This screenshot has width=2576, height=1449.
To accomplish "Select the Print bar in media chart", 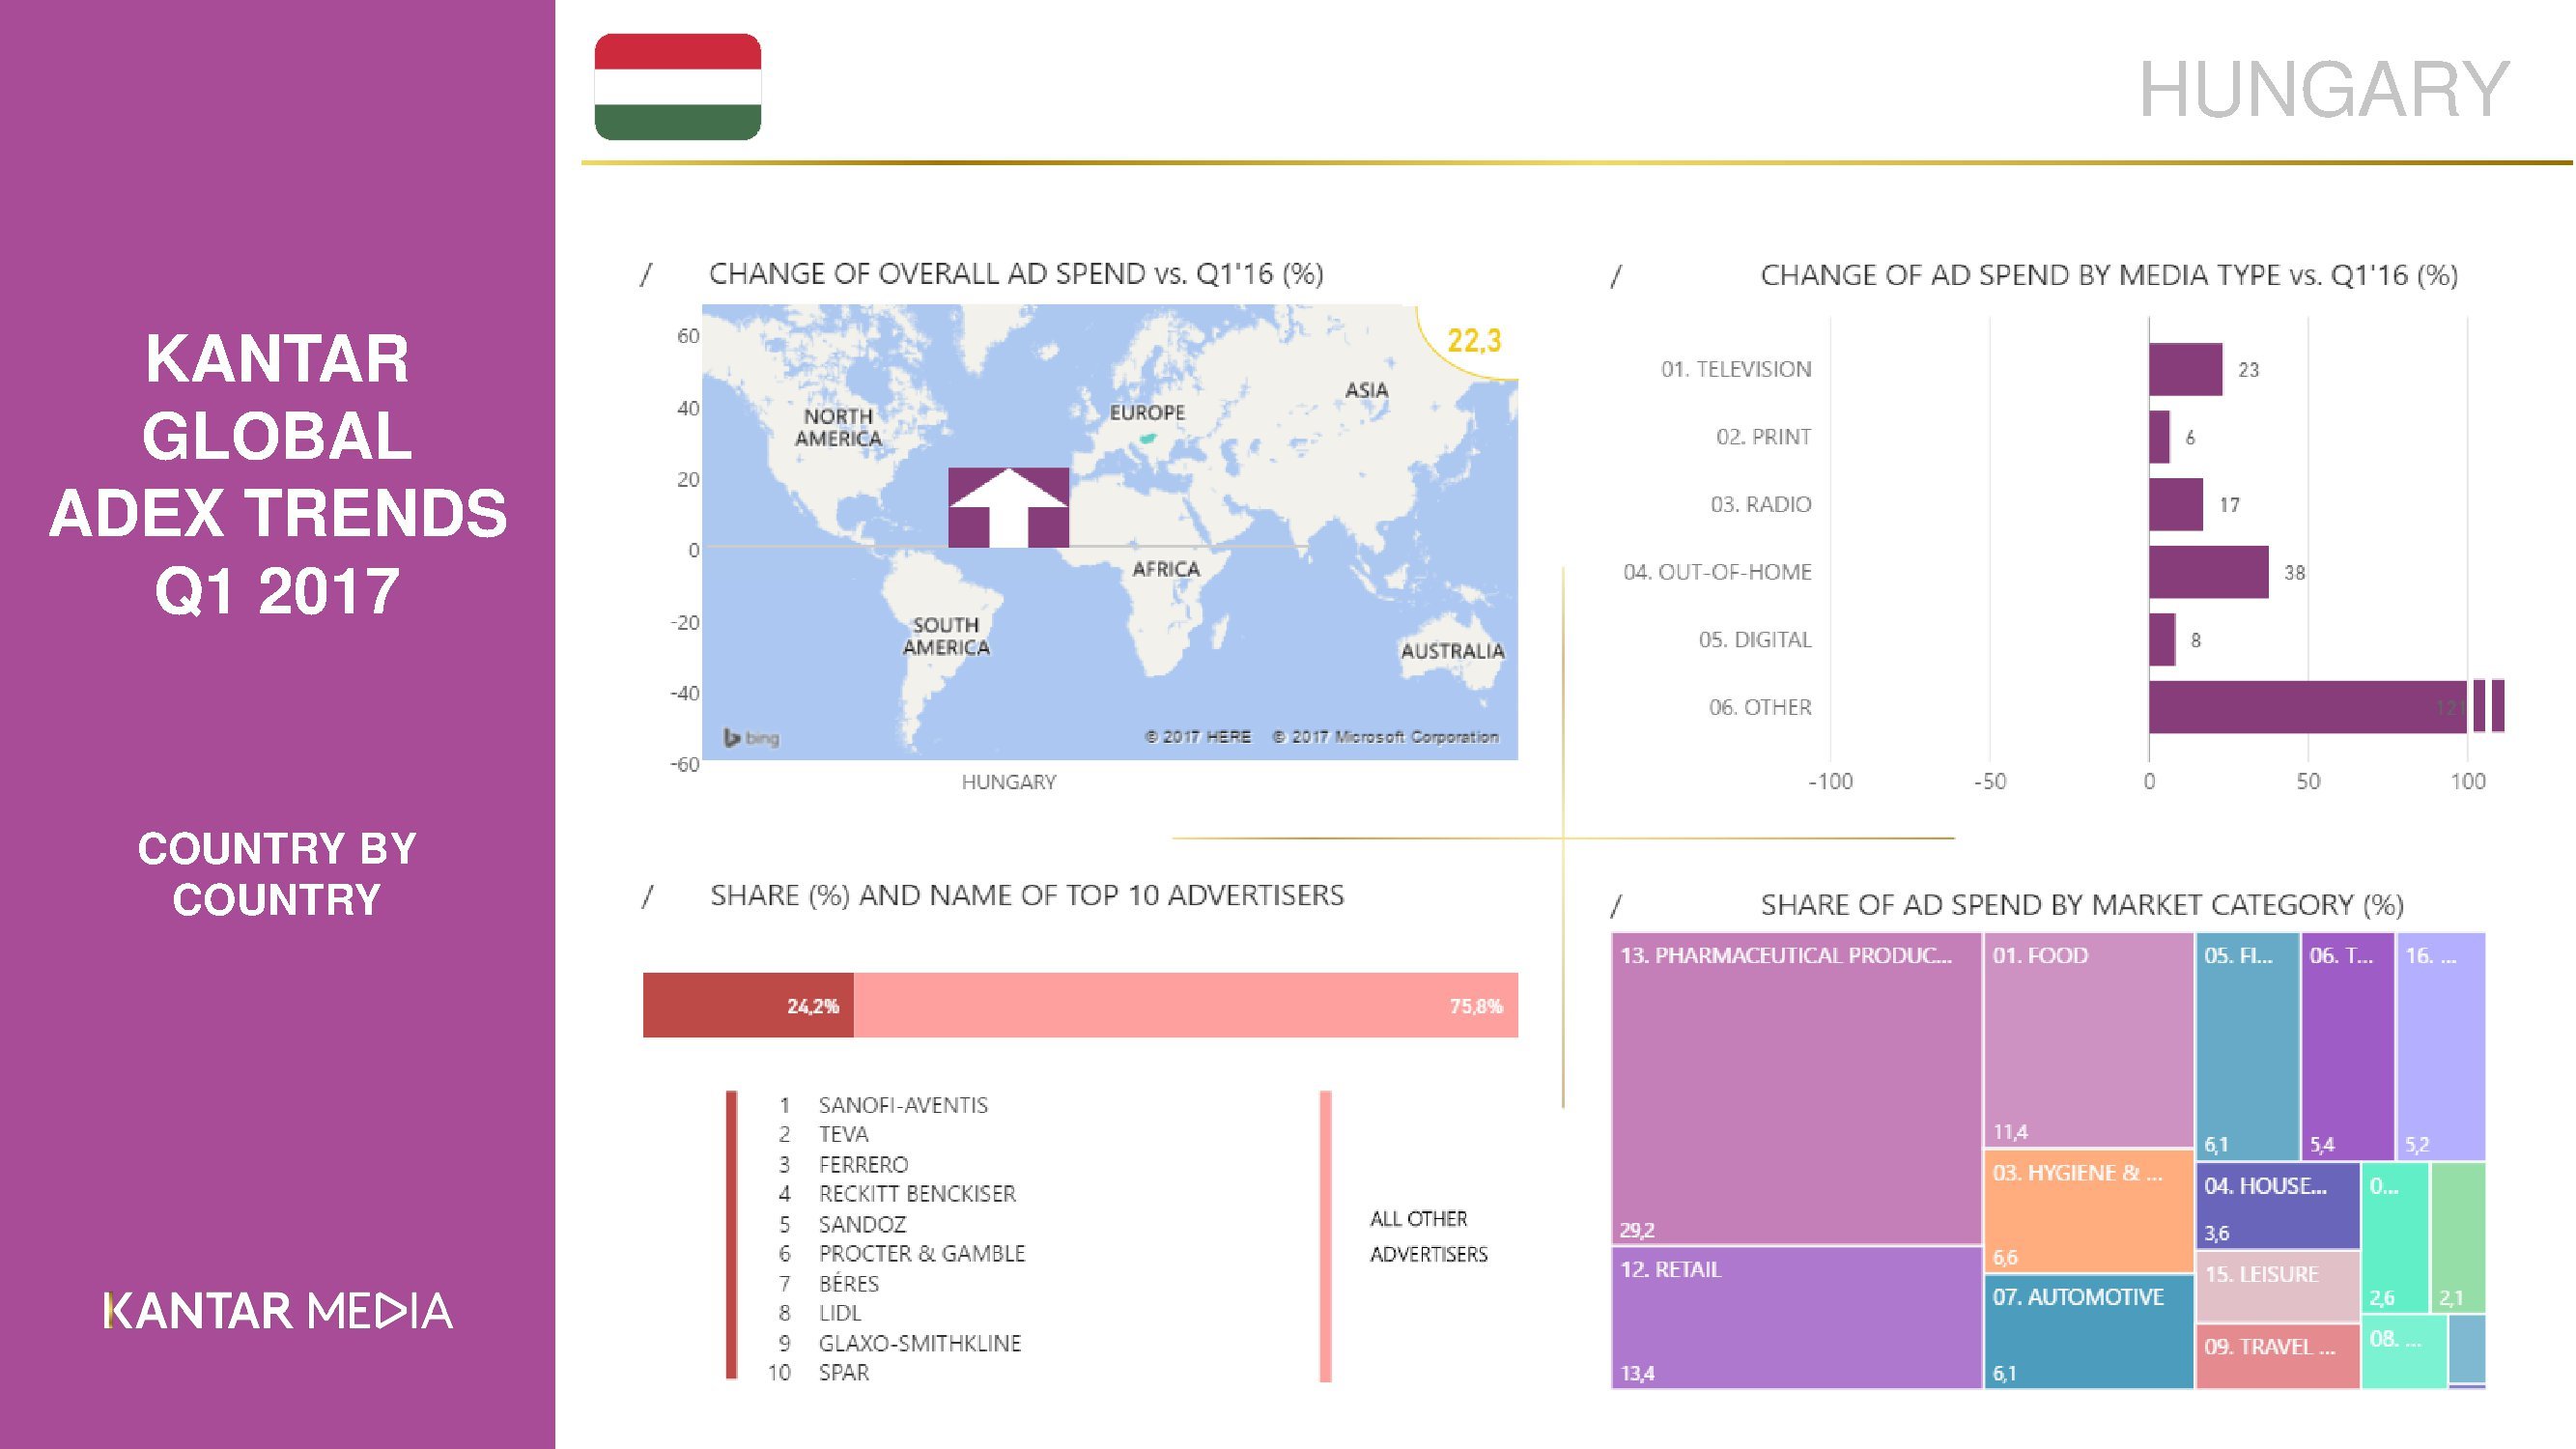I will coord(2159,437).
